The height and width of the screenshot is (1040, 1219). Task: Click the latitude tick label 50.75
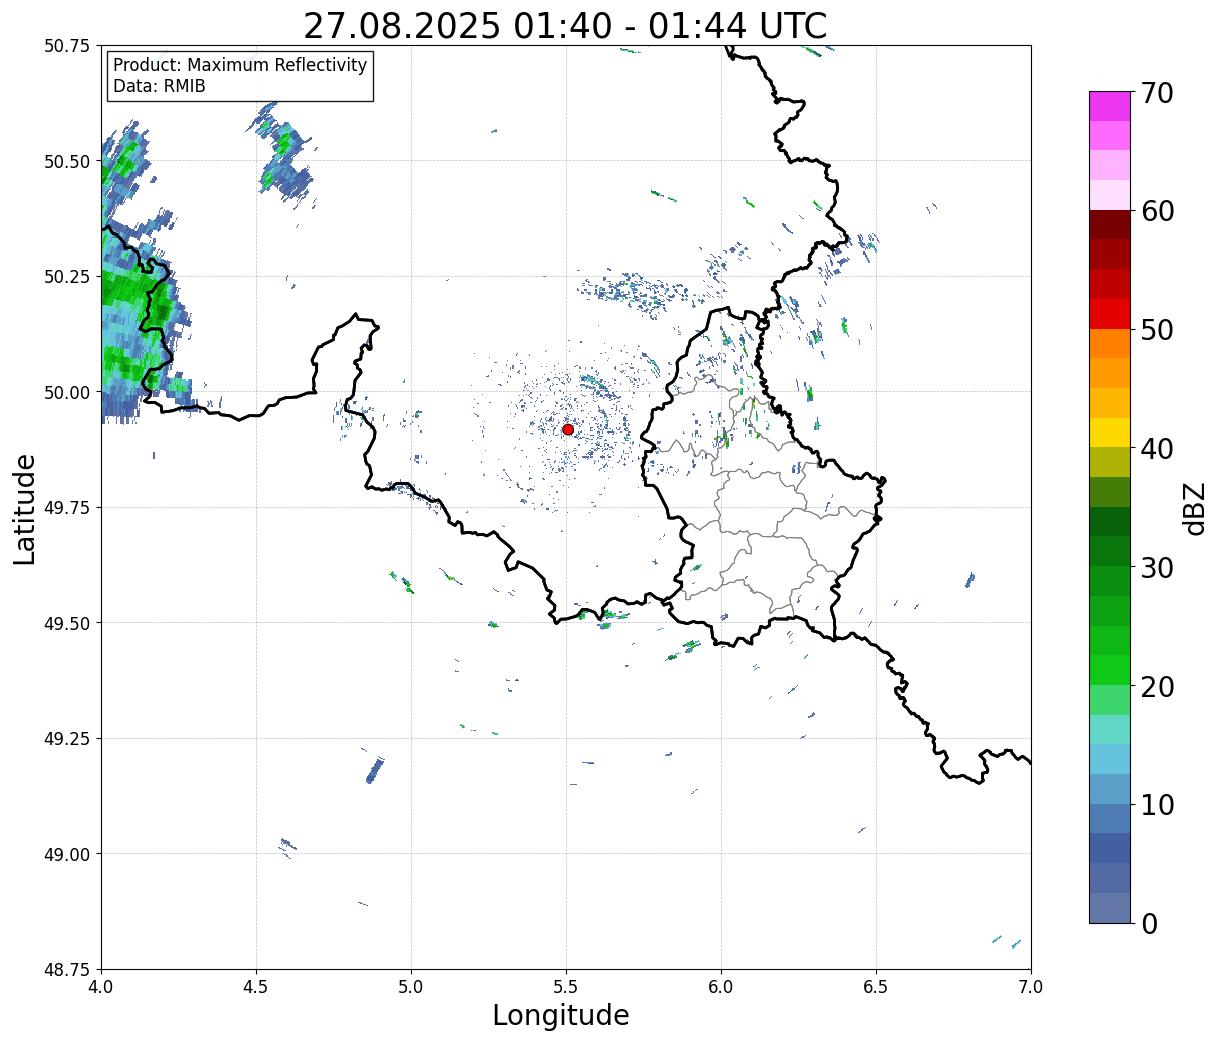point(67,46)
